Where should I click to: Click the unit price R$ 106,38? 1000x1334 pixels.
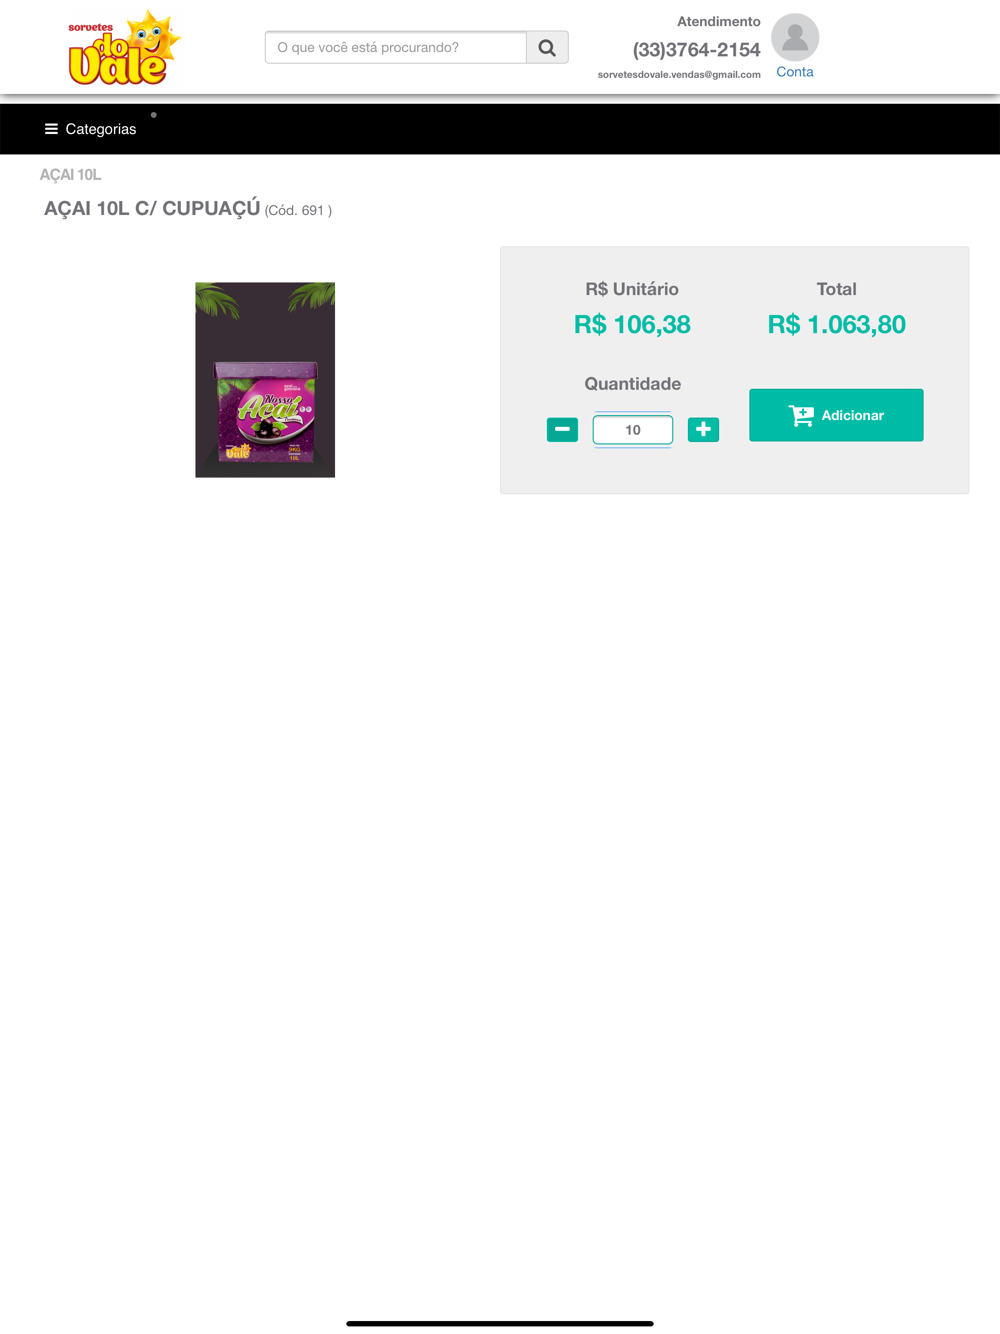632,325
